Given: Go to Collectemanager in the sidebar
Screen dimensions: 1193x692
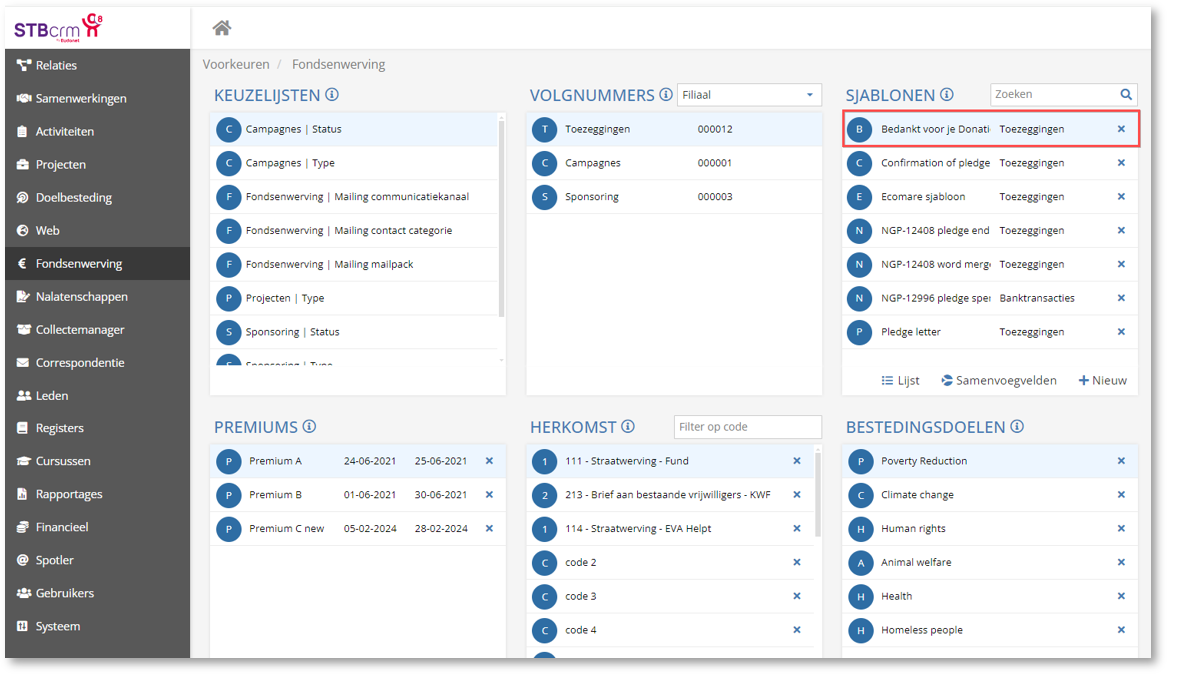Looking at the screenshot, I should 97,330.
